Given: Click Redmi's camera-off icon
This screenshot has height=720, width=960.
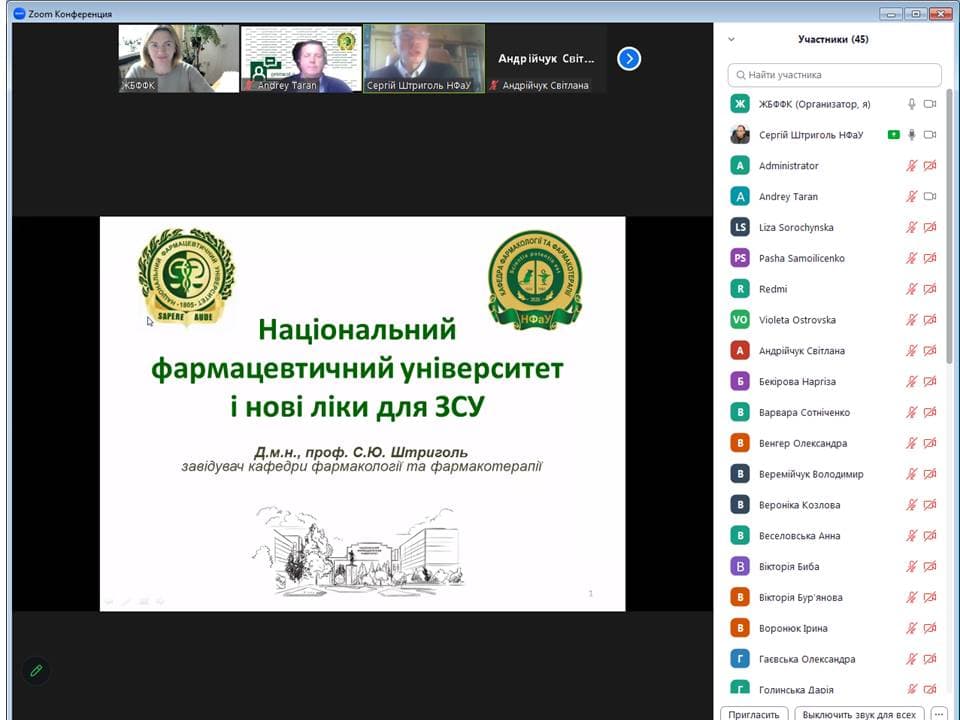Looking at the screenshot, I should pyautogui.click(x=930, y=289).
